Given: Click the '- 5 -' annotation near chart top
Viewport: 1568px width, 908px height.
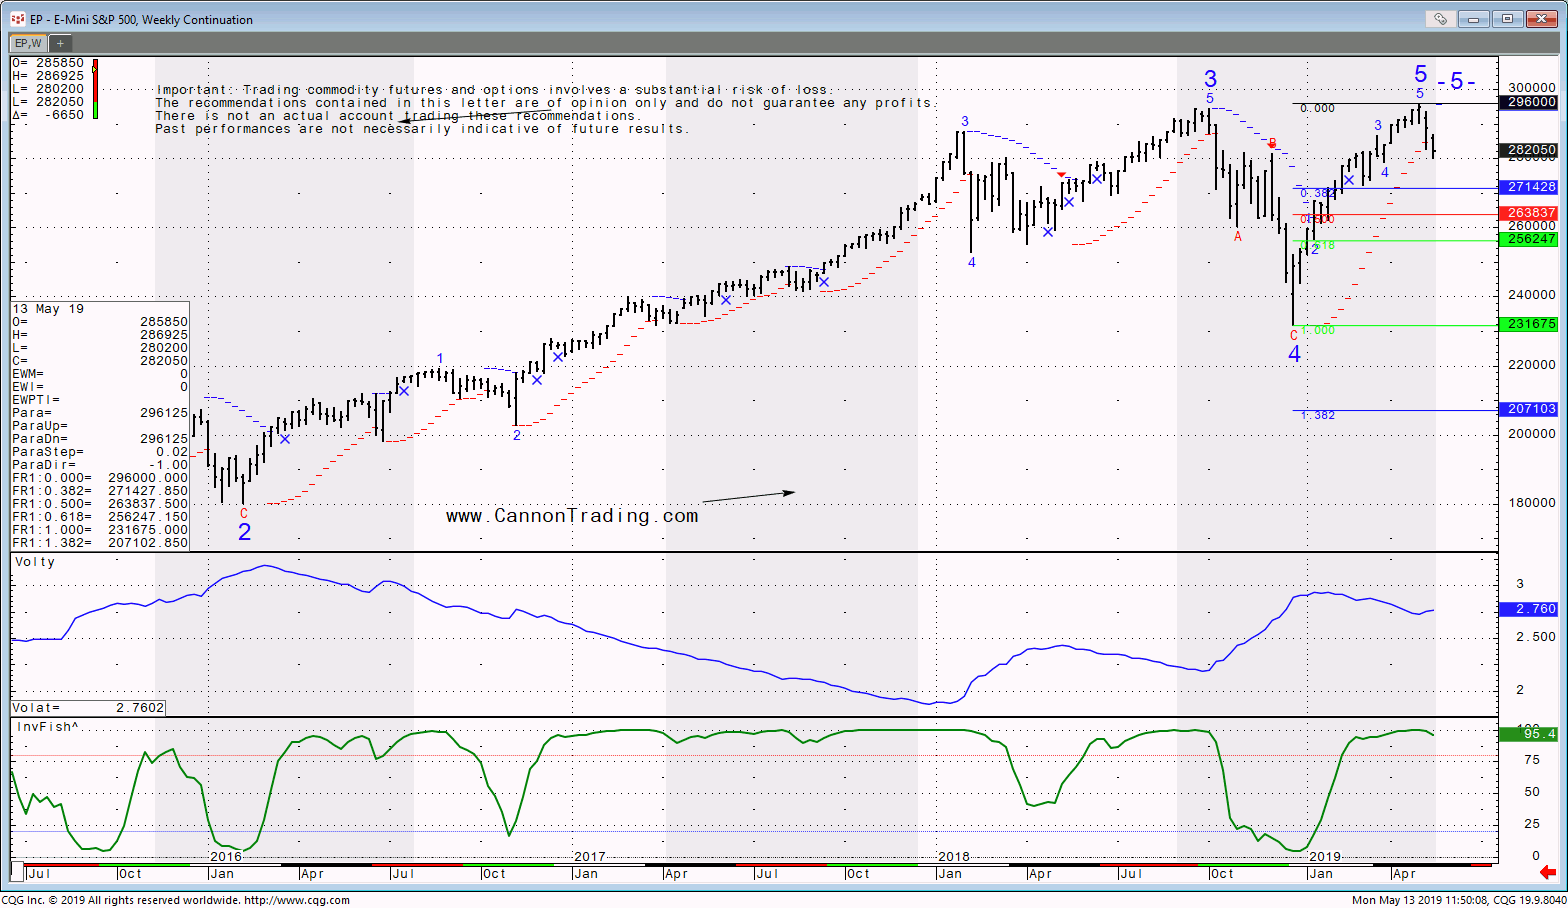Looking at the screenshot, I should click(1456, 82).
